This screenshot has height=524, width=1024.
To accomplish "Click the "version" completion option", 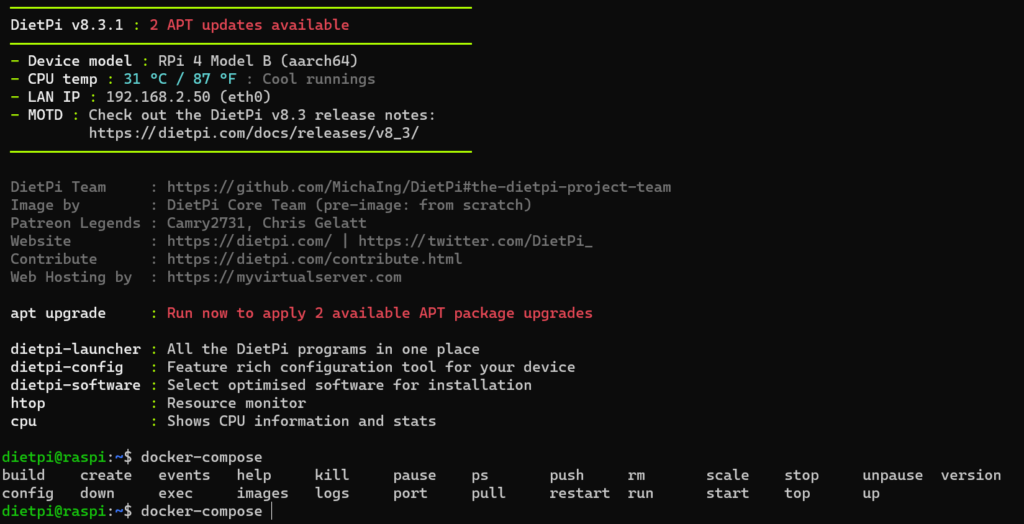I will (x=970, y=475).
